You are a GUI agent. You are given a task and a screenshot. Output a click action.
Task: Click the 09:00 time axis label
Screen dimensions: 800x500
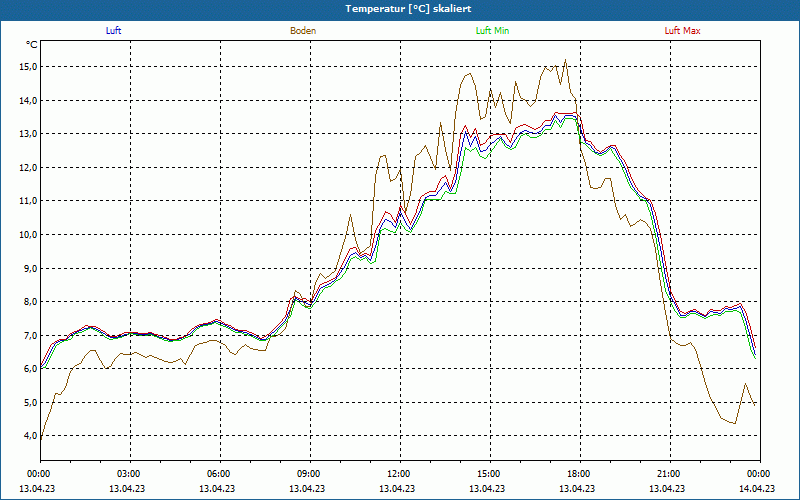[307, 474]
